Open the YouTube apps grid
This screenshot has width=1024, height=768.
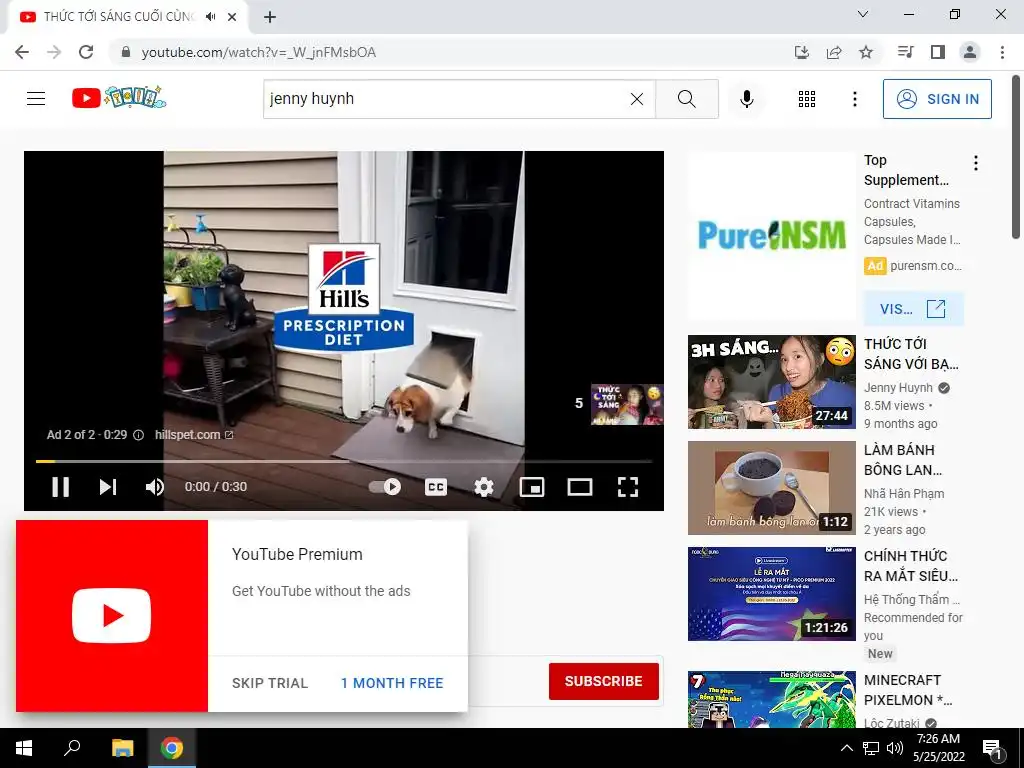pos(807,99)
